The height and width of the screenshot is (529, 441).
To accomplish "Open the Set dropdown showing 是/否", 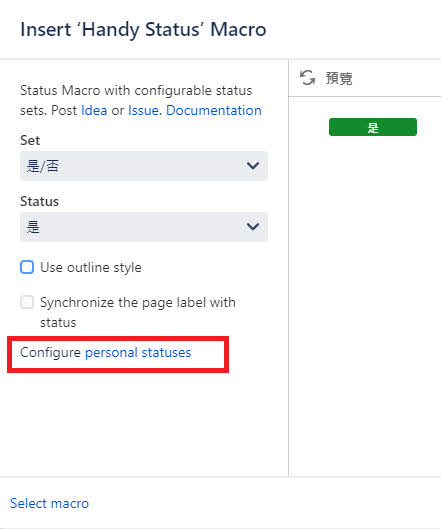I will click(144, 166).
